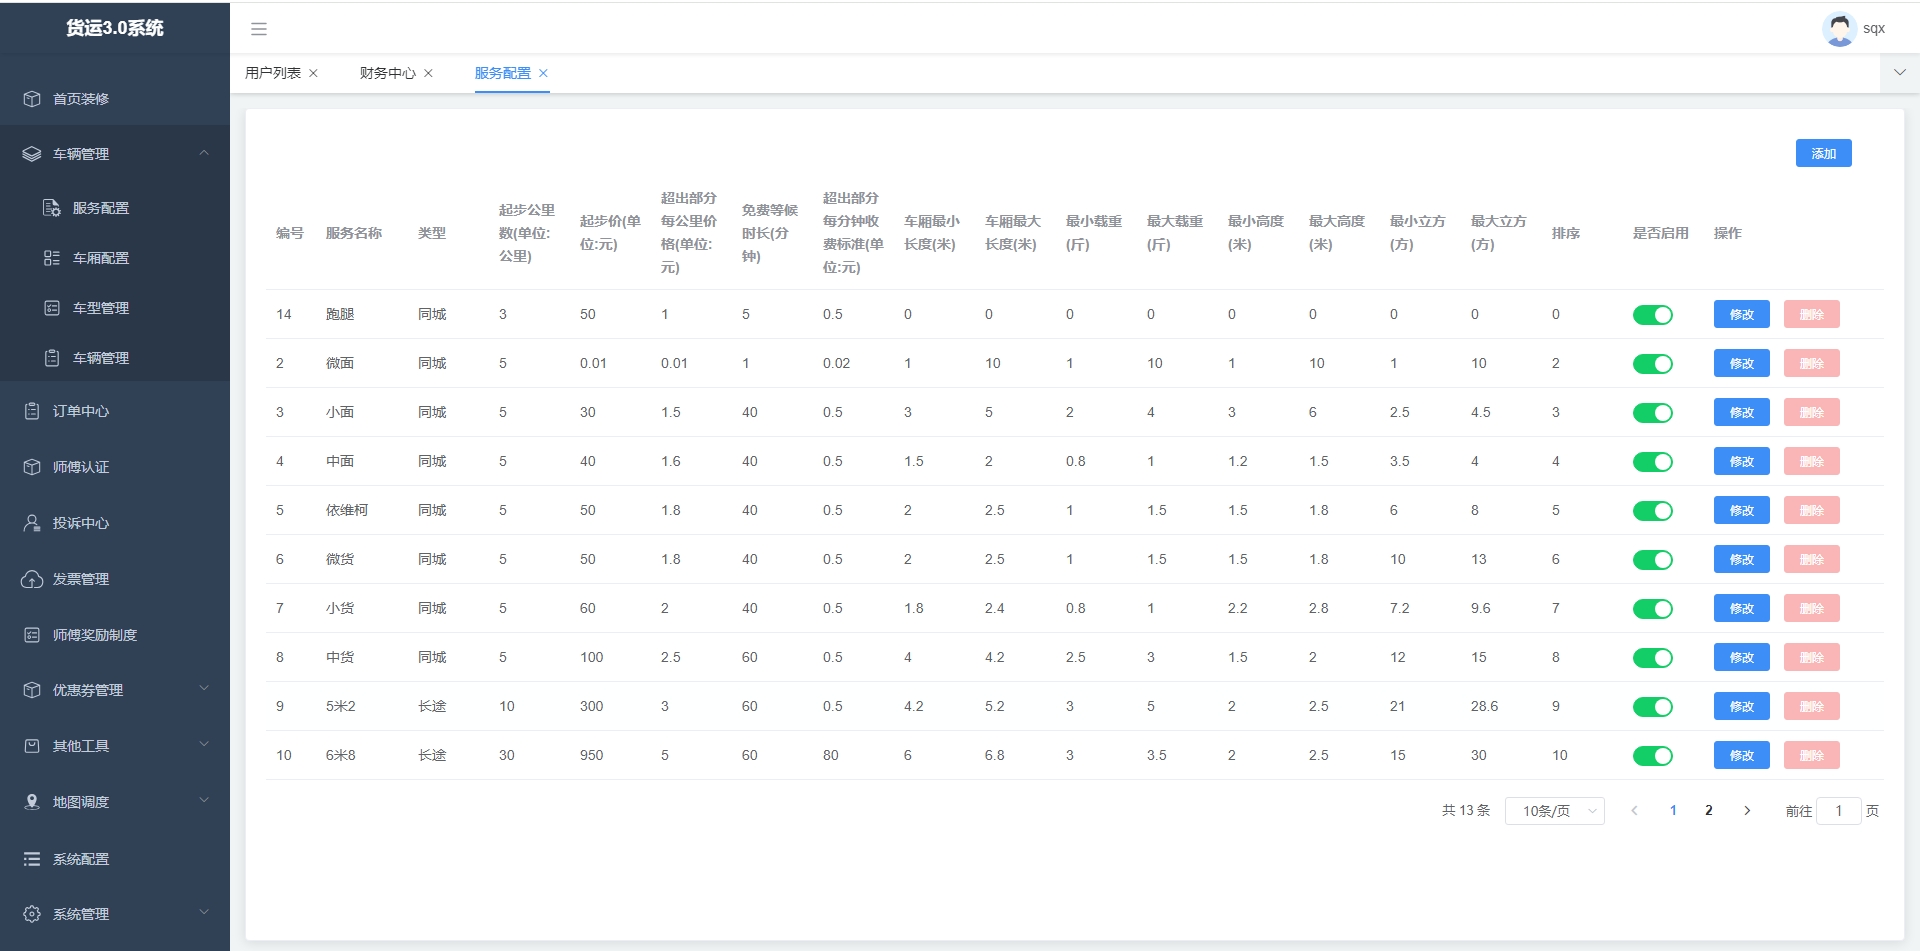Click the 其他工具 sidebar icon
Viewport: 1920px width, 951px height.
click(32, 746)
